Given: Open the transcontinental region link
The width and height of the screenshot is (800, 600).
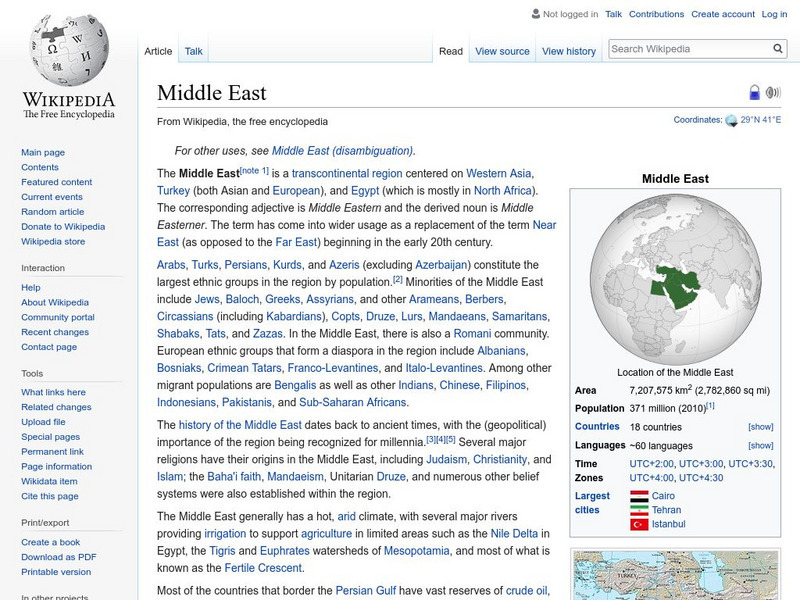Looking at the screenshot, I should 347,173.
